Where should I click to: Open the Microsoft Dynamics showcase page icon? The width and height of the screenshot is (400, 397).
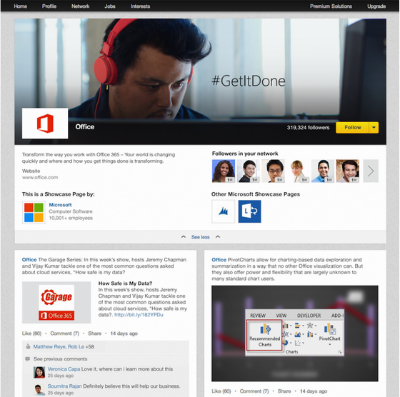223,211
